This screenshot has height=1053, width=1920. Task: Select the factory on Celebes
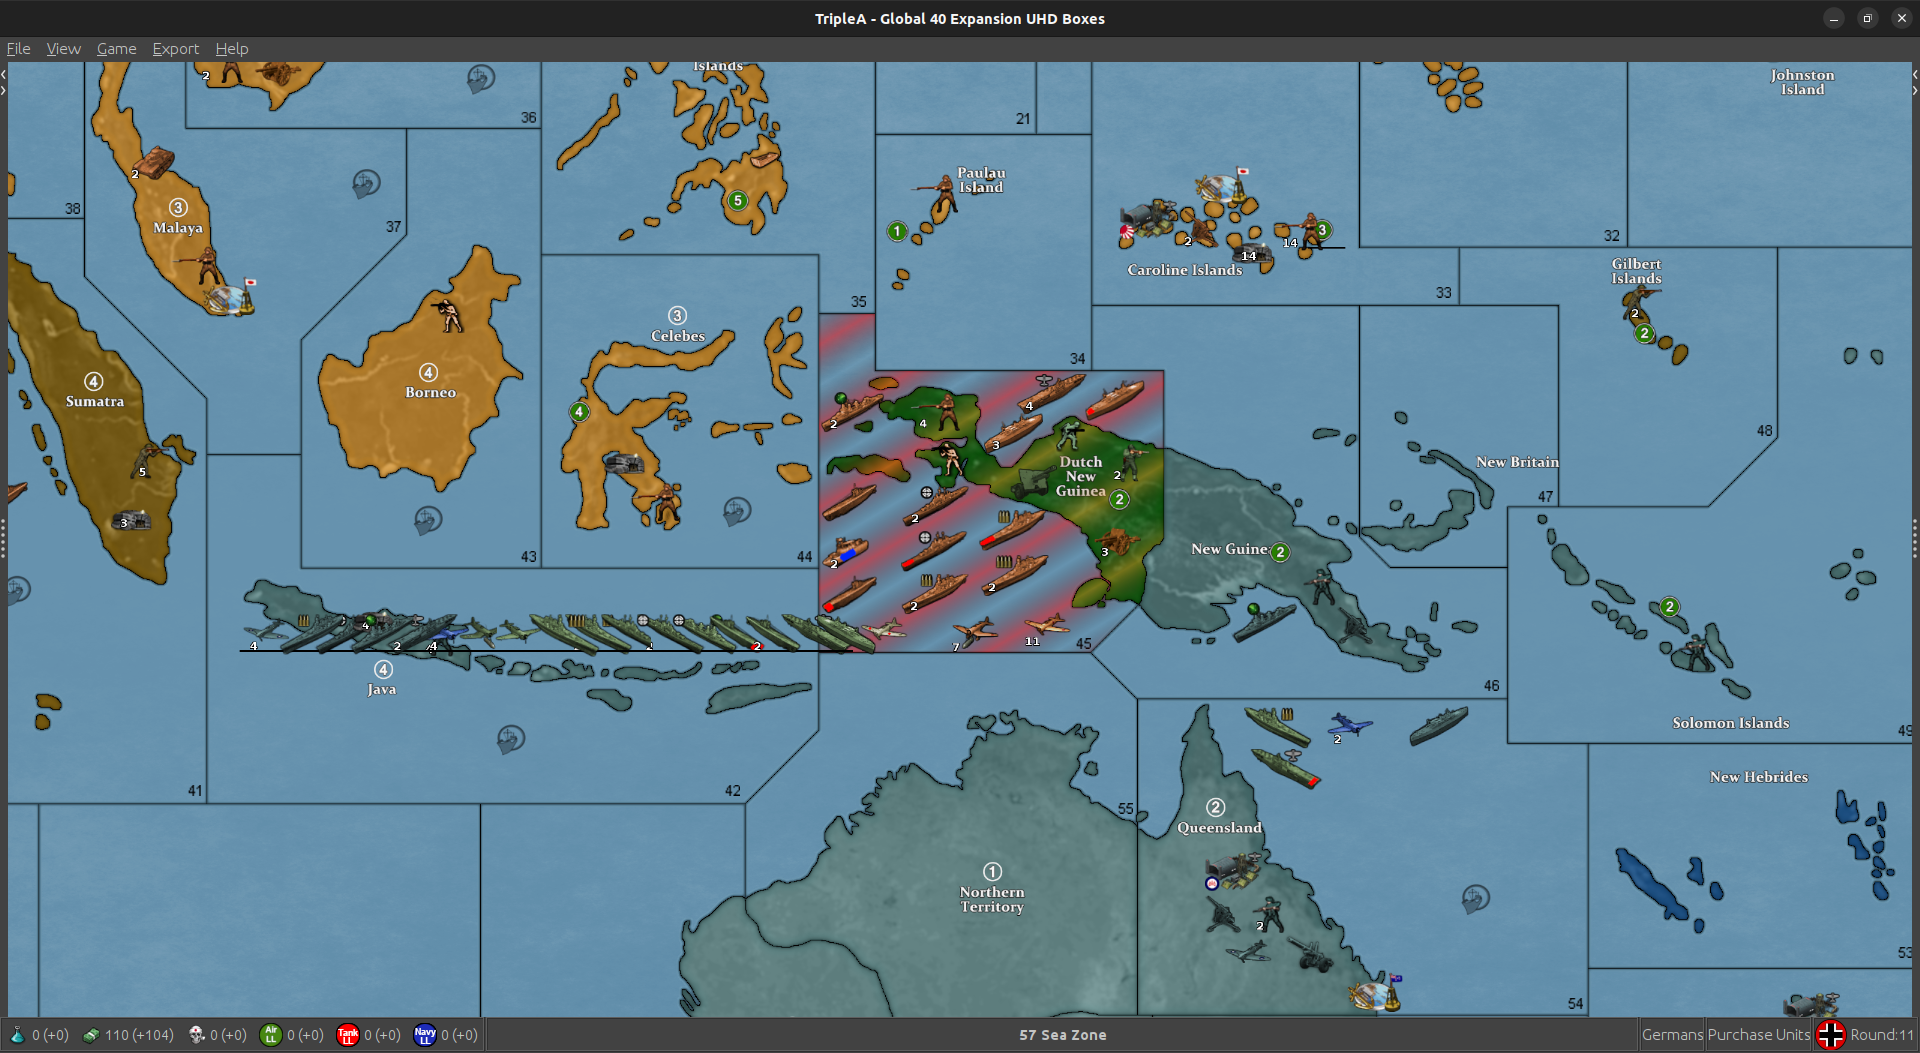[x=624, y=463]
